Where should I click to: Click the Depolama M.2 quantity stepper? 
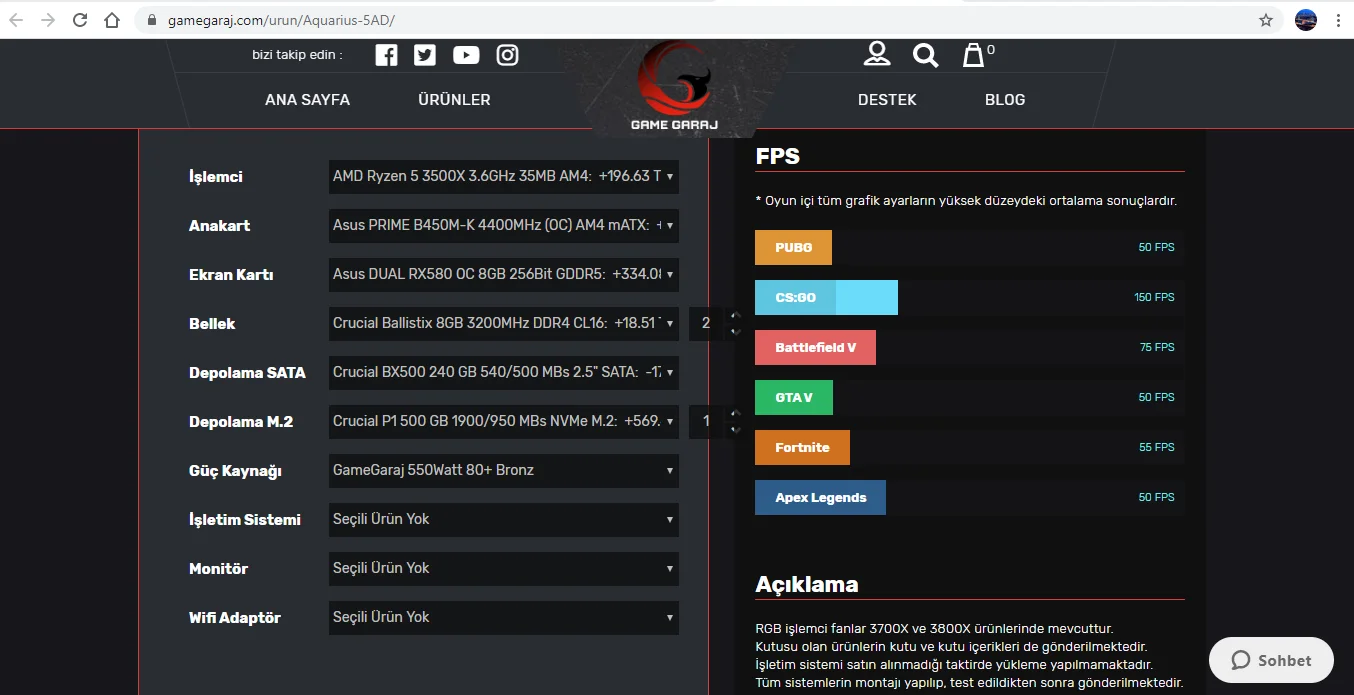tap(716, 421)
